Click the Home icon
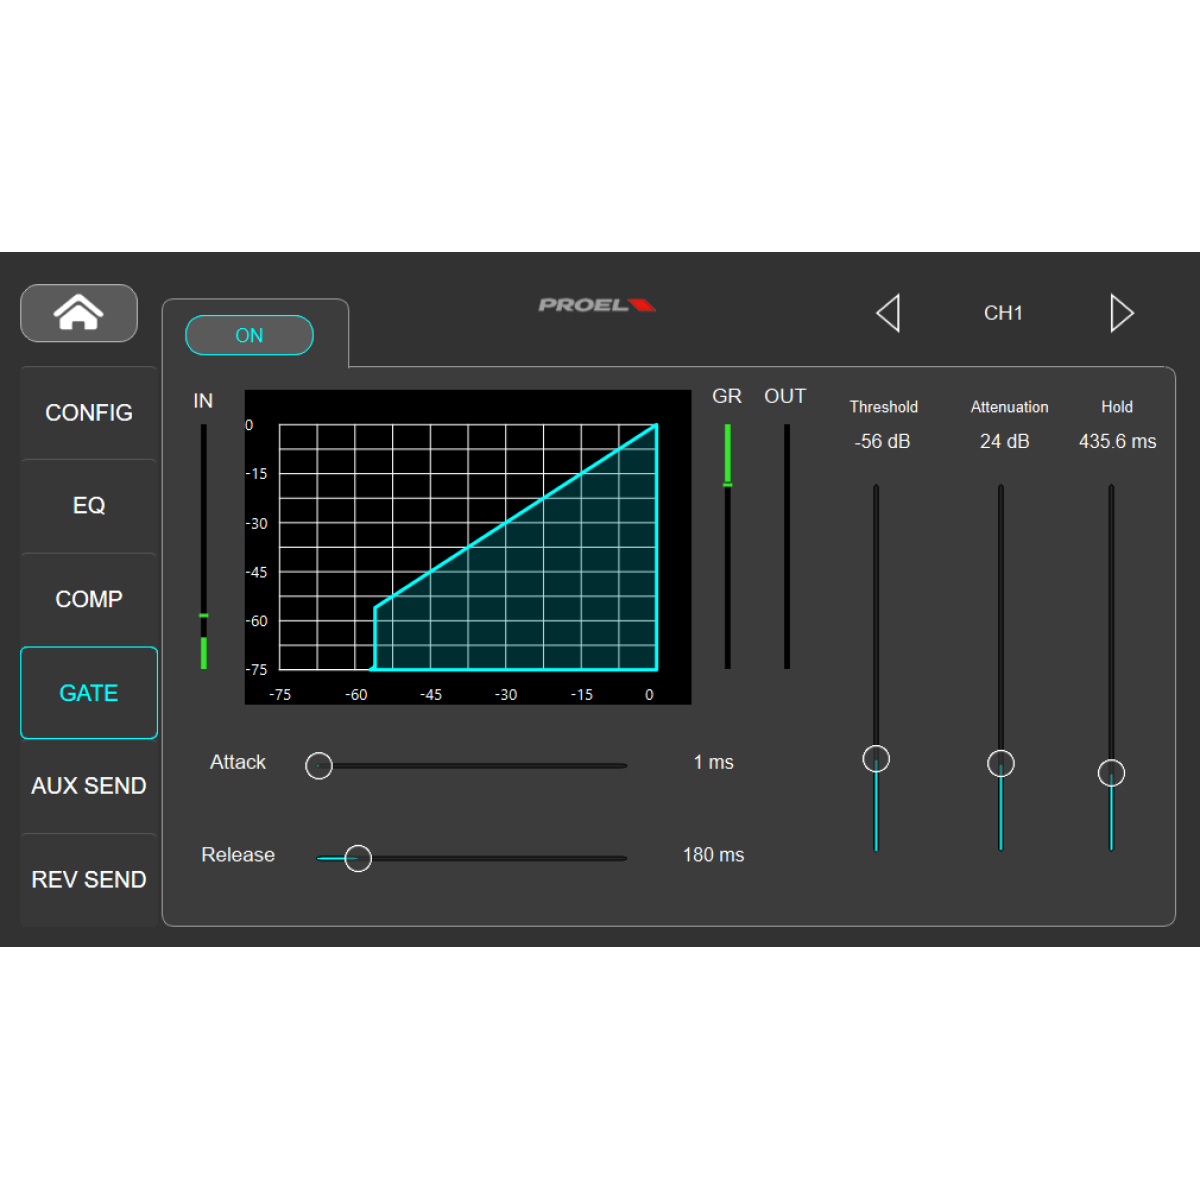This screenshot has width=1200, height=1200. tap(78, 313)
